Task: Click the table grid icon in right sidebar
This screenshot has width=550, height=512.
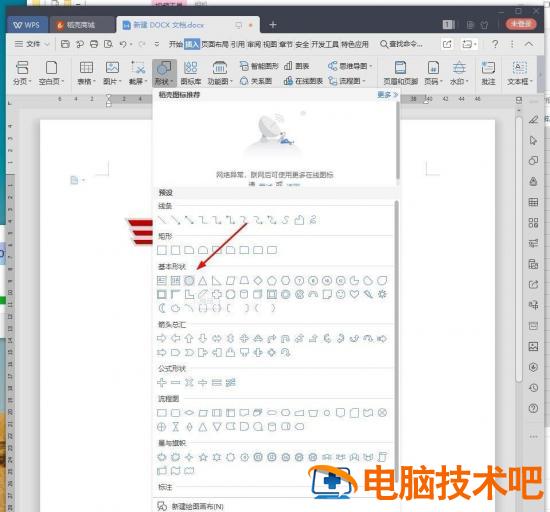Action: [x=533, y=202]
